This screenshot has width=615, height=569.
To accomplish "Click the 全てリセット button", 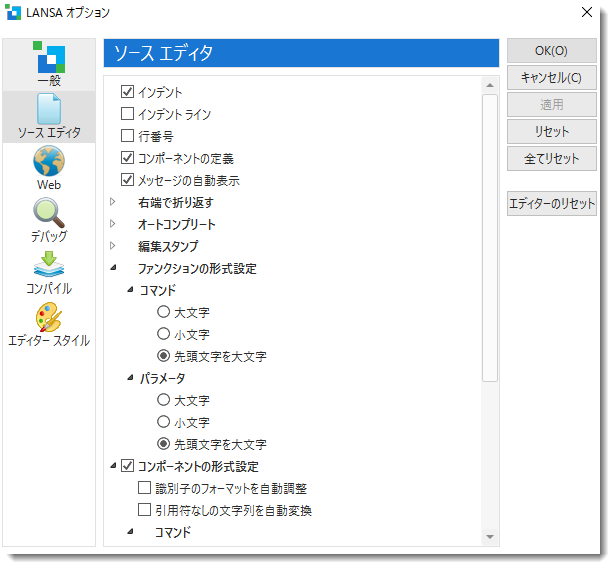I will pyautogui.click(x=551, y=159).
